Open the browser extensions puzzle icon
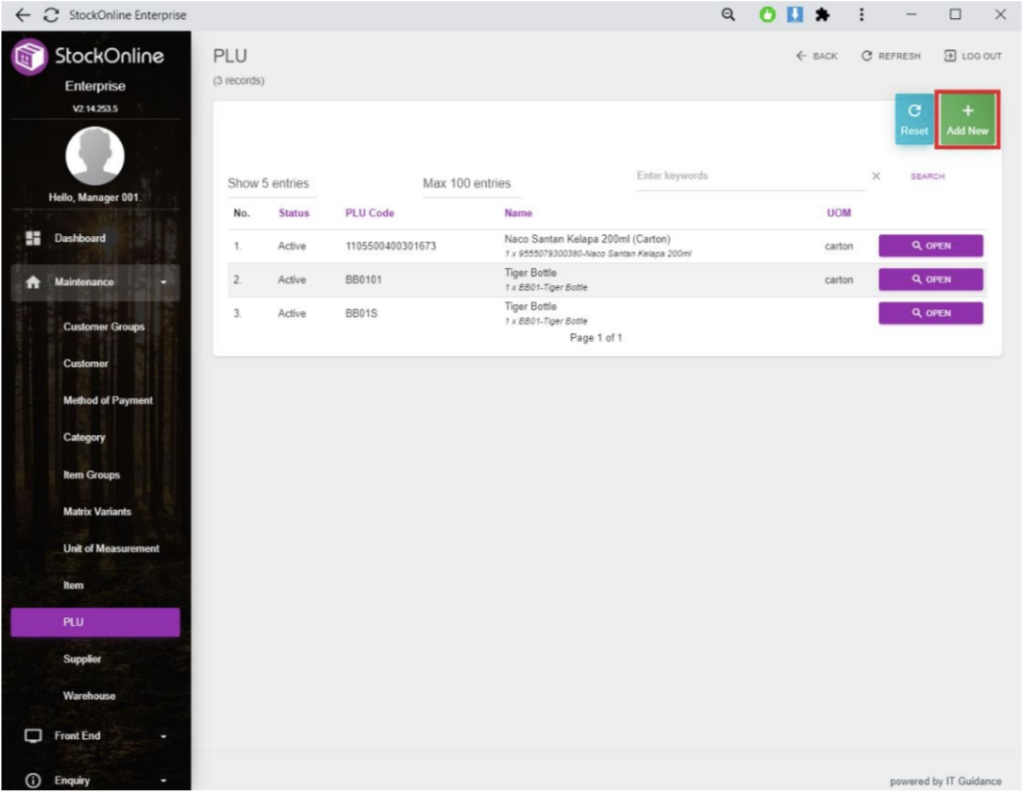The width and height of the screenshot is (1024, 793). click(x=822, y=15)
